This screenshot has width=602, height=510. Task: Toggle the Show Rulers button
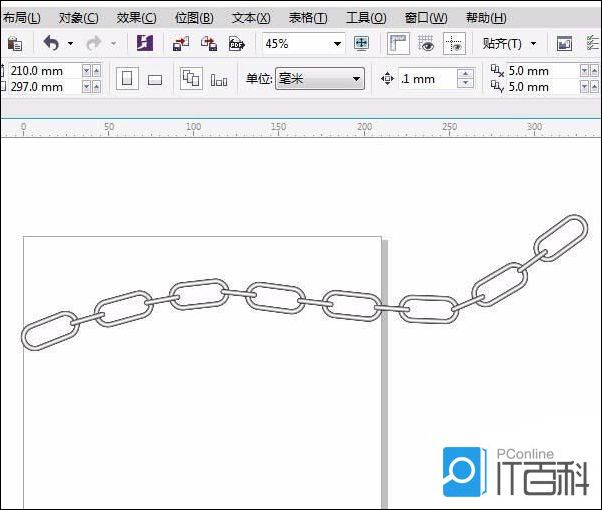[398, 44]
